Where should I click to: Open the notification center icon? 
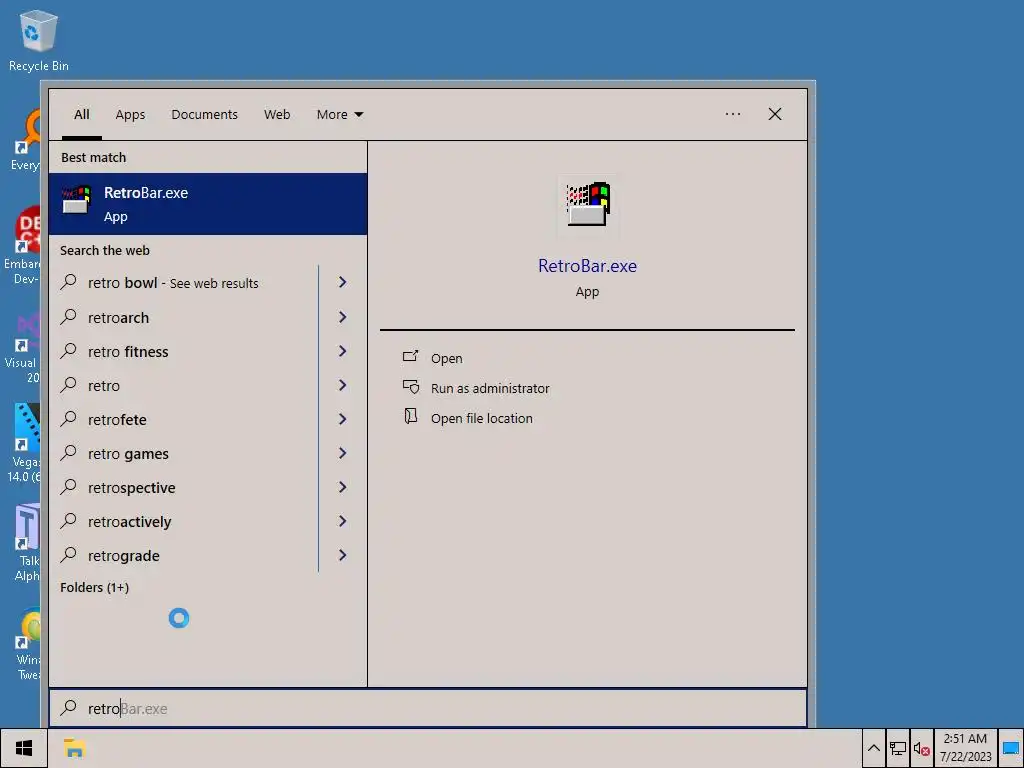click(x=1011, y=748)
